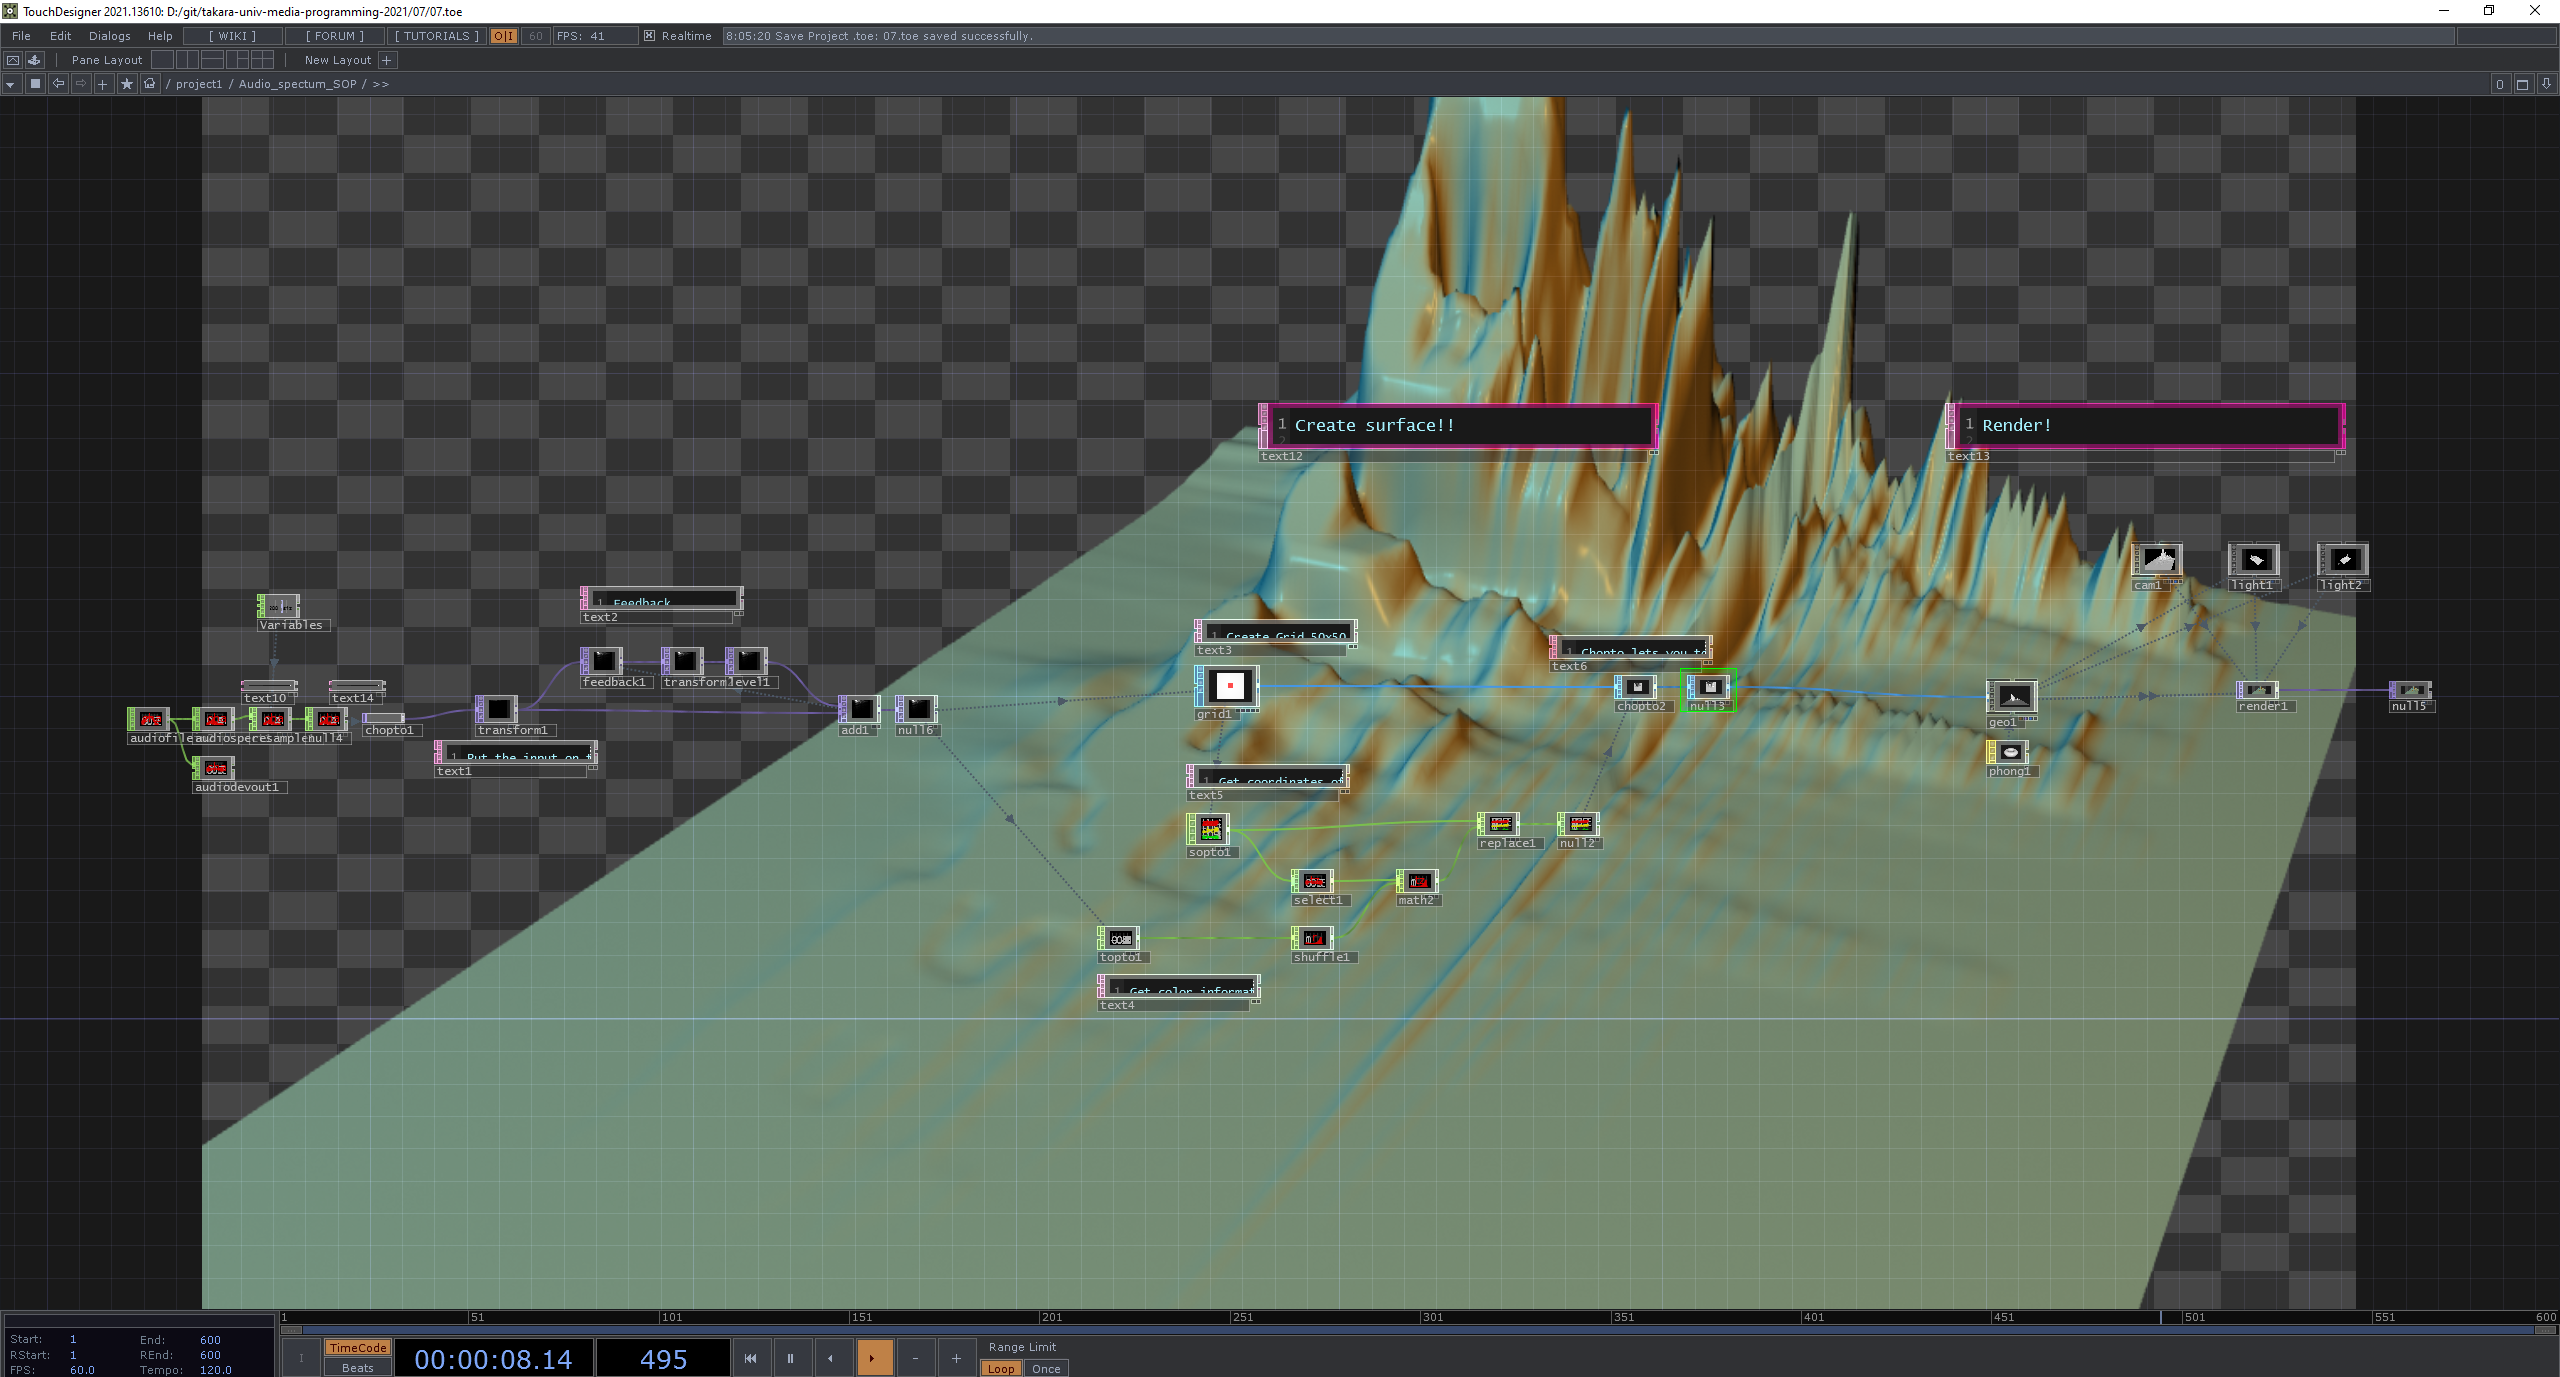2560x1377 pixels.
Task: Go back with the left arrow icon
Action: (58, 84)
